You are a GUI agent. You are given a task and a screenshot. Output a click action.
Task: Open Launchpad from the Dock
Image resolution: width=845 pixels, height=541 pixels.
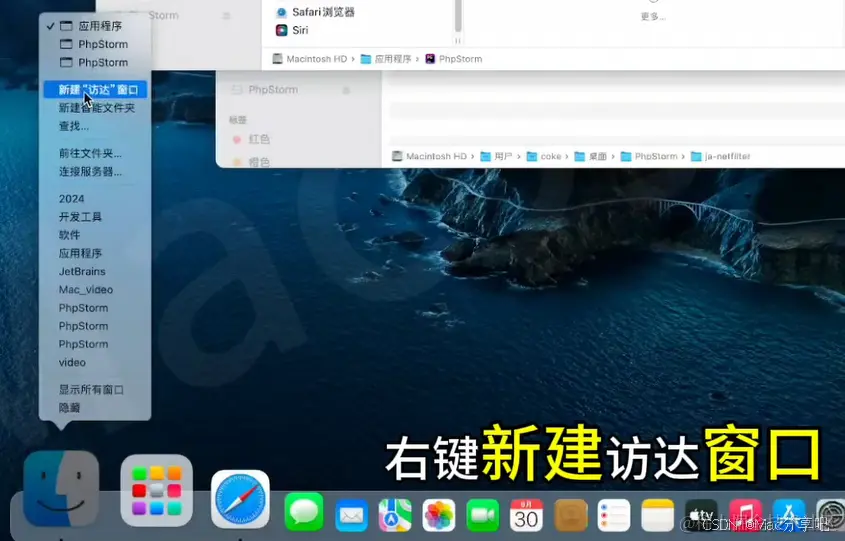pyautogui.click(x=156, y=490)
